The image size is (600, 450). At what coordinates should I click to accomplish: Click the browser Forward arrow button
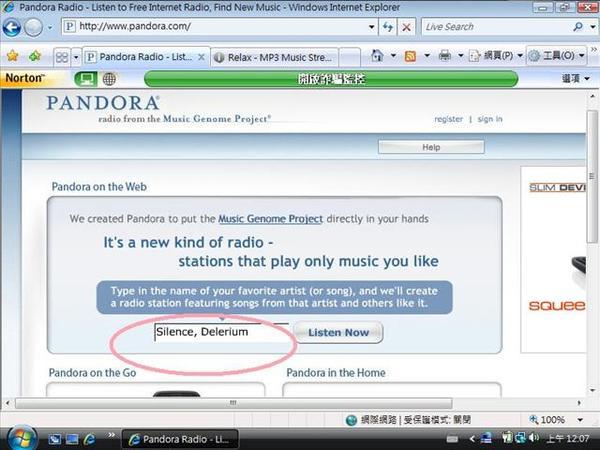[33, 28]
